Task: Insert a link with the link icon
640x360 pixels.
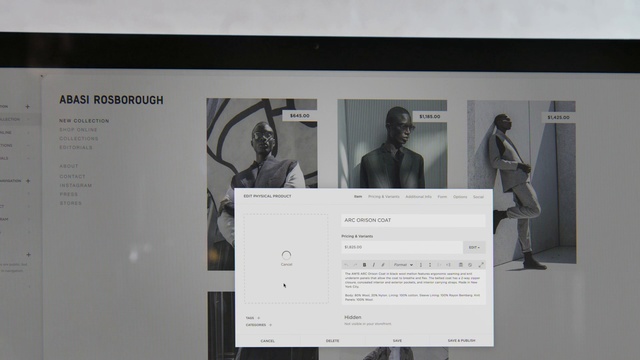Action: 383,265
